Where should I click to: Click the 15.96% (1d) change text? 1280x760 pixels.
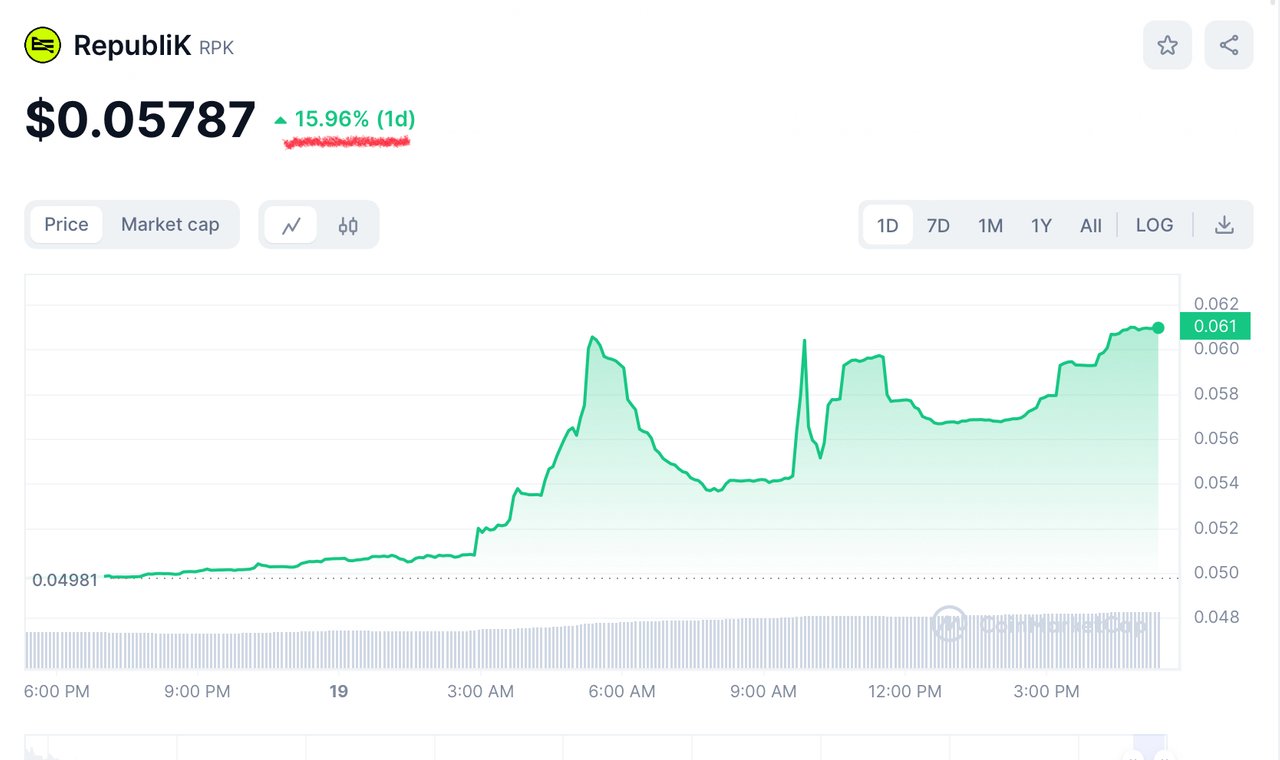click(354, 119)
